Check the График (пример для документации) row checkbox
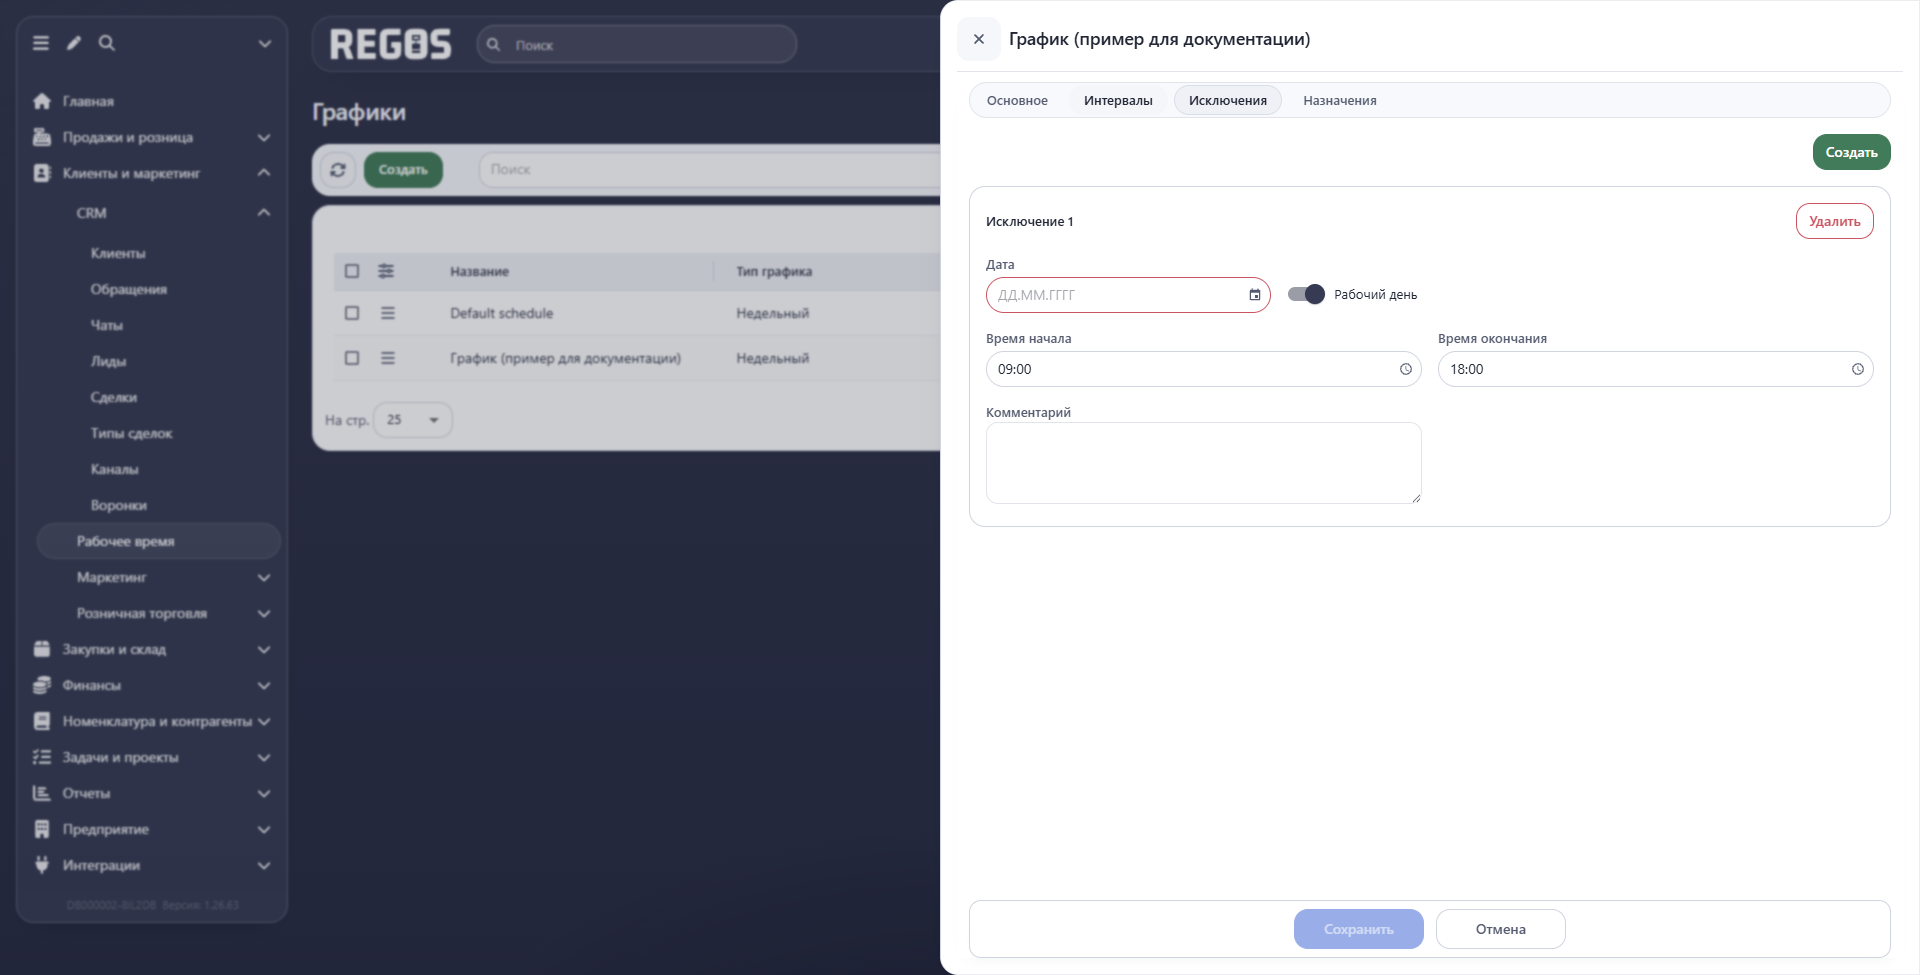The height and width of the screenshot is (975, 1920). (x=352, y=358)
